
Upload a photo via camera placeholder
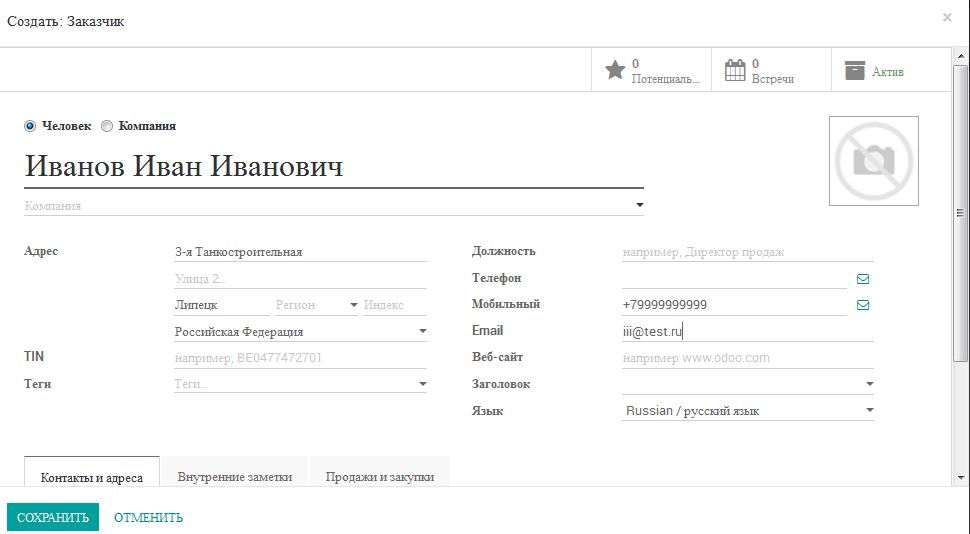873,161
